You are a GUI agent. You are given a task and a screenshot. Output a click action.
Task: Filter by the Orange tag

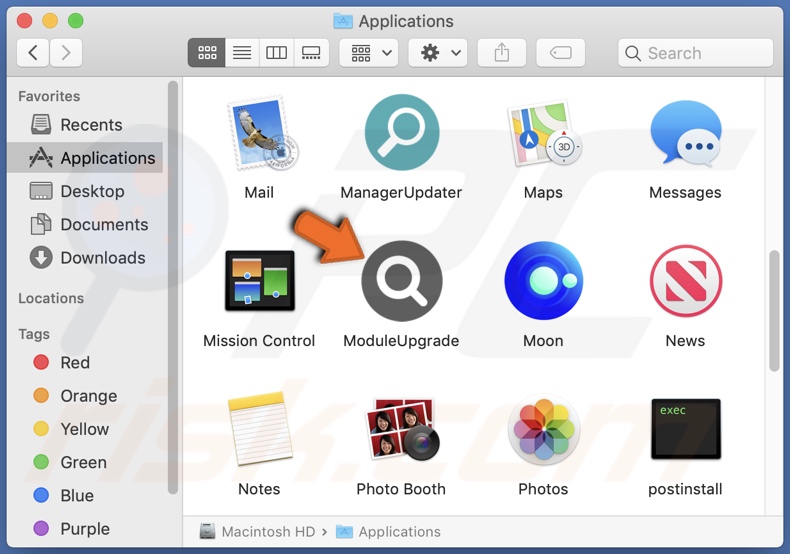click(x=85, y=395)
